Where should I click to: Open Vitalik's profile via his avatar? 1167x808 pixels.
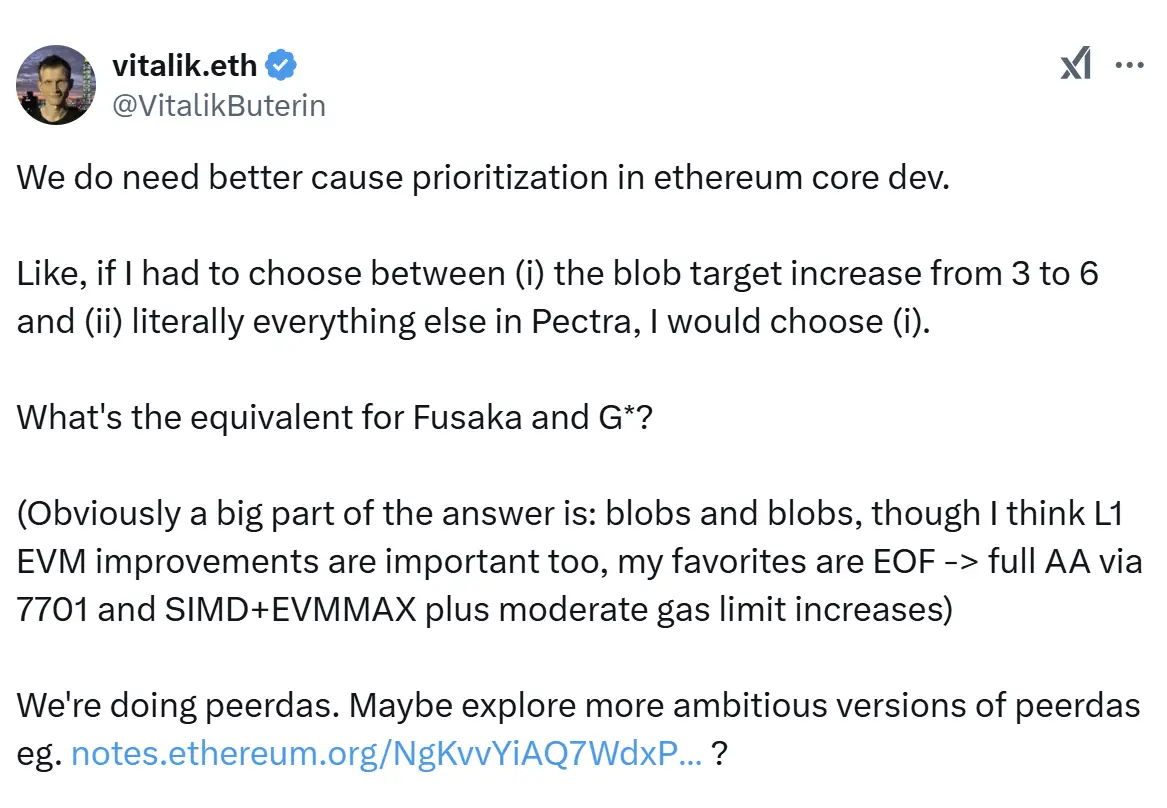coord(56,85)
